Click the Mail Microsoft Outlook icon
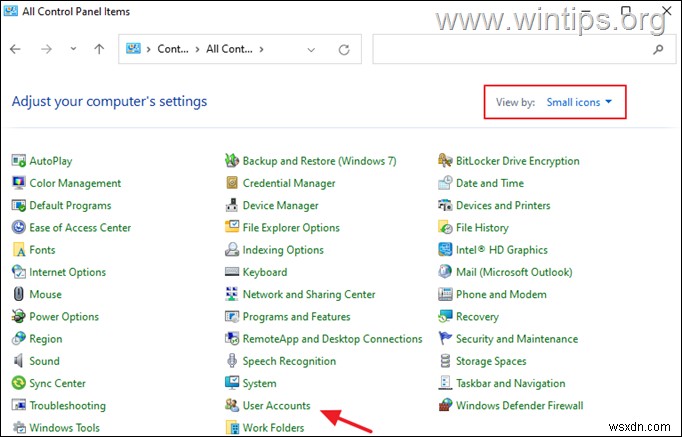 pyautogui.click(x=445, y=272)
